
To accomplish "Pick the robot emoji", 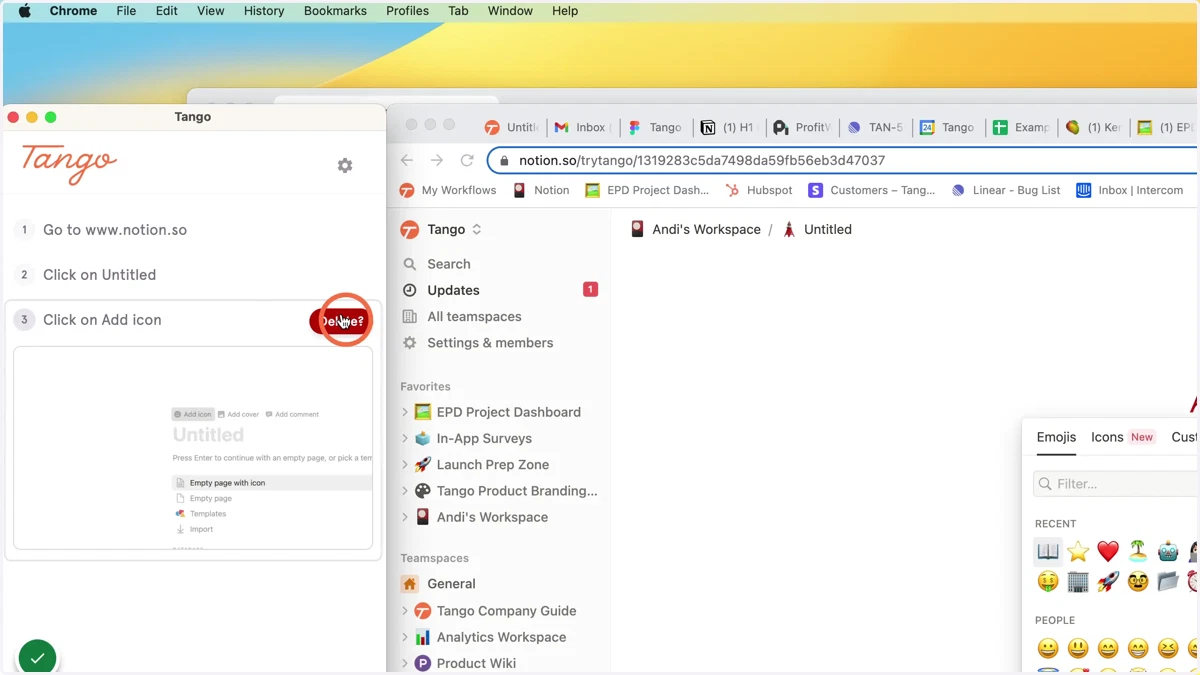I will (1168, 551).
